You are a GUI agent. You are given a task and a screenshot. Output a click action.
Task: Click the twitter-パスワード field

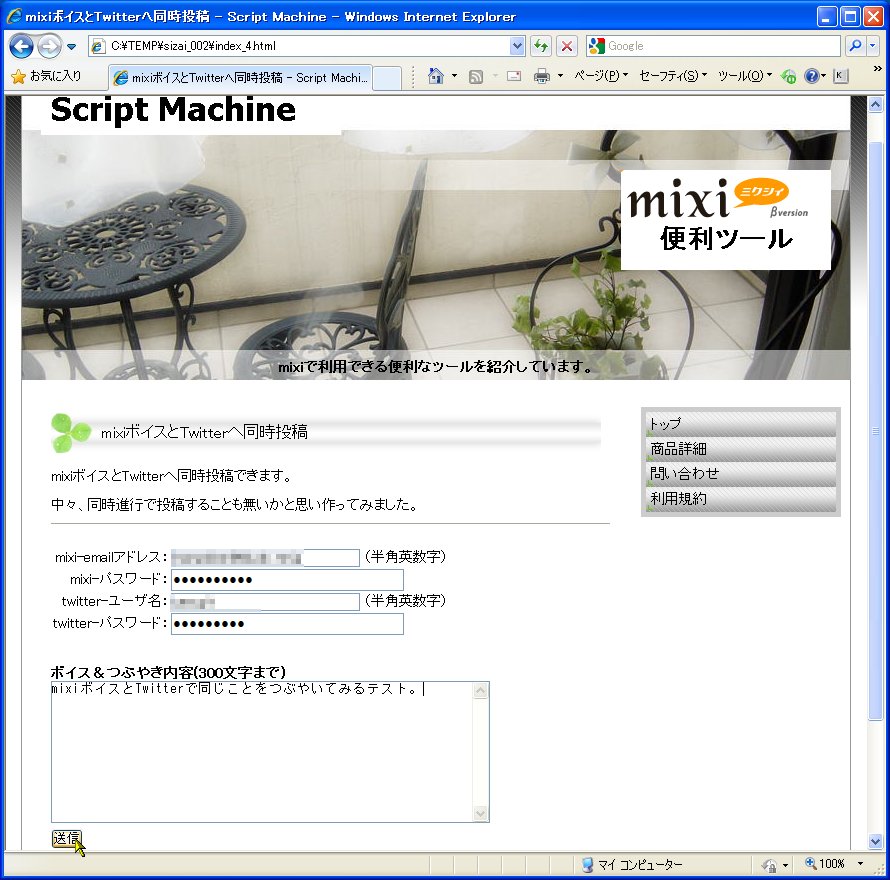point(287,623)
